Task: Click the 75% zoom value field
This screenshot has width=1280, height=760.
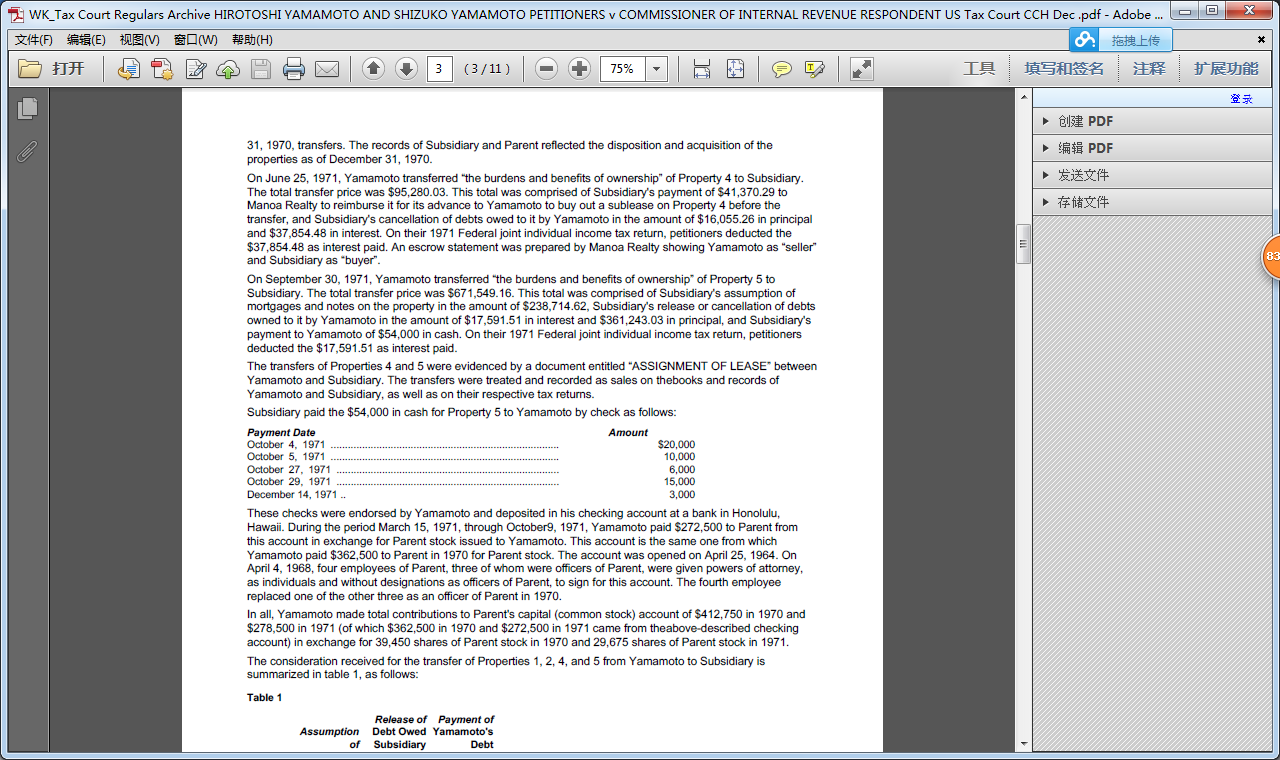Action: (x=623, y=69)
